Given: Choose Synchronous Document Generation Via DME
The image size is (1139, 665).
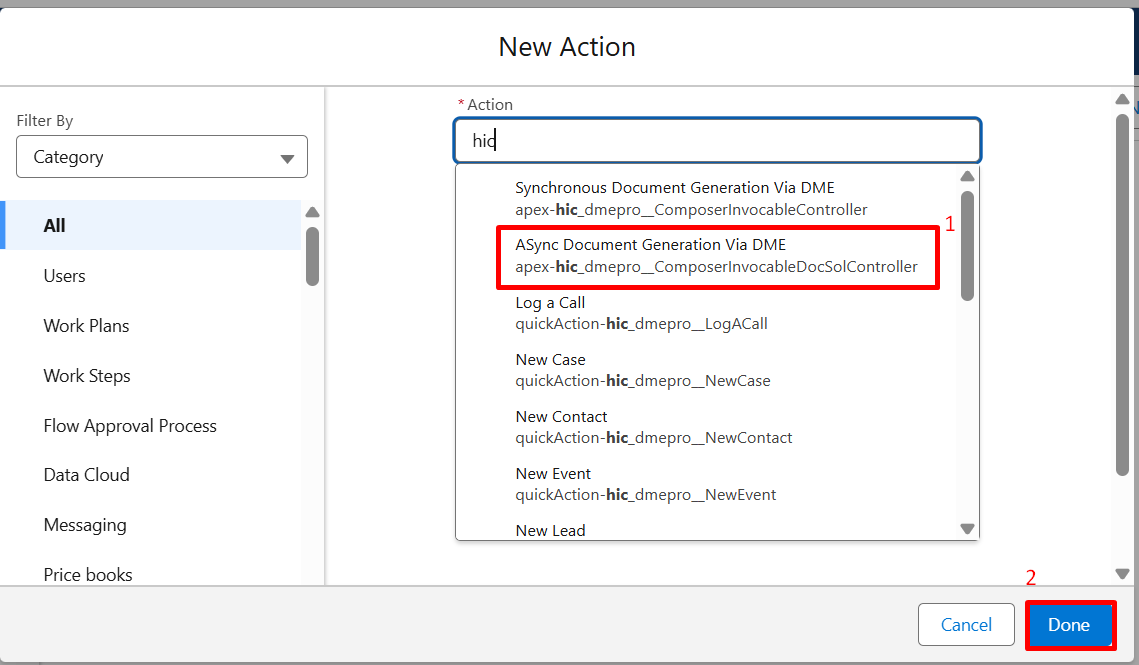Looking at the screenshot, I should (706, 198).
